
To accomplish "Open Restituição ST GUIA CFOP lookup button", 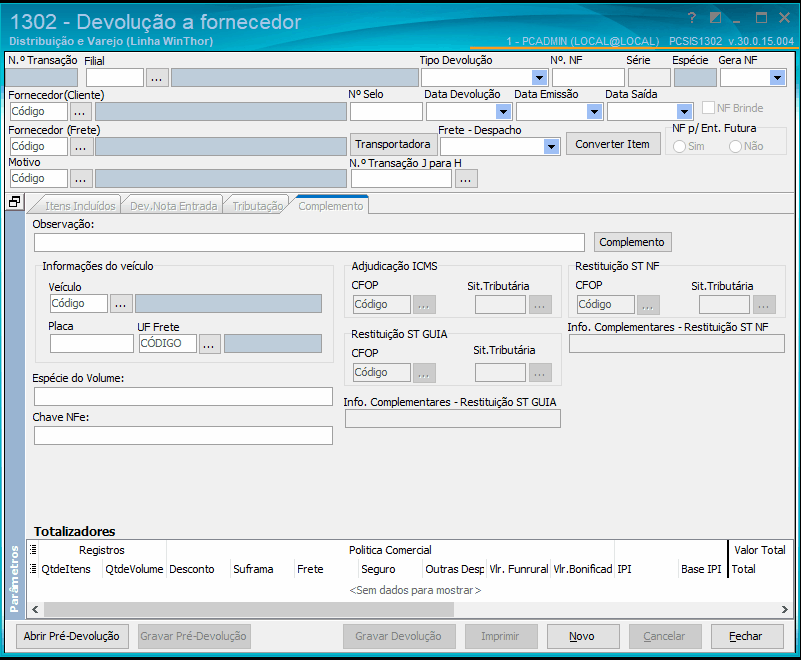I will pyautogui.click(x=424, y=372).
